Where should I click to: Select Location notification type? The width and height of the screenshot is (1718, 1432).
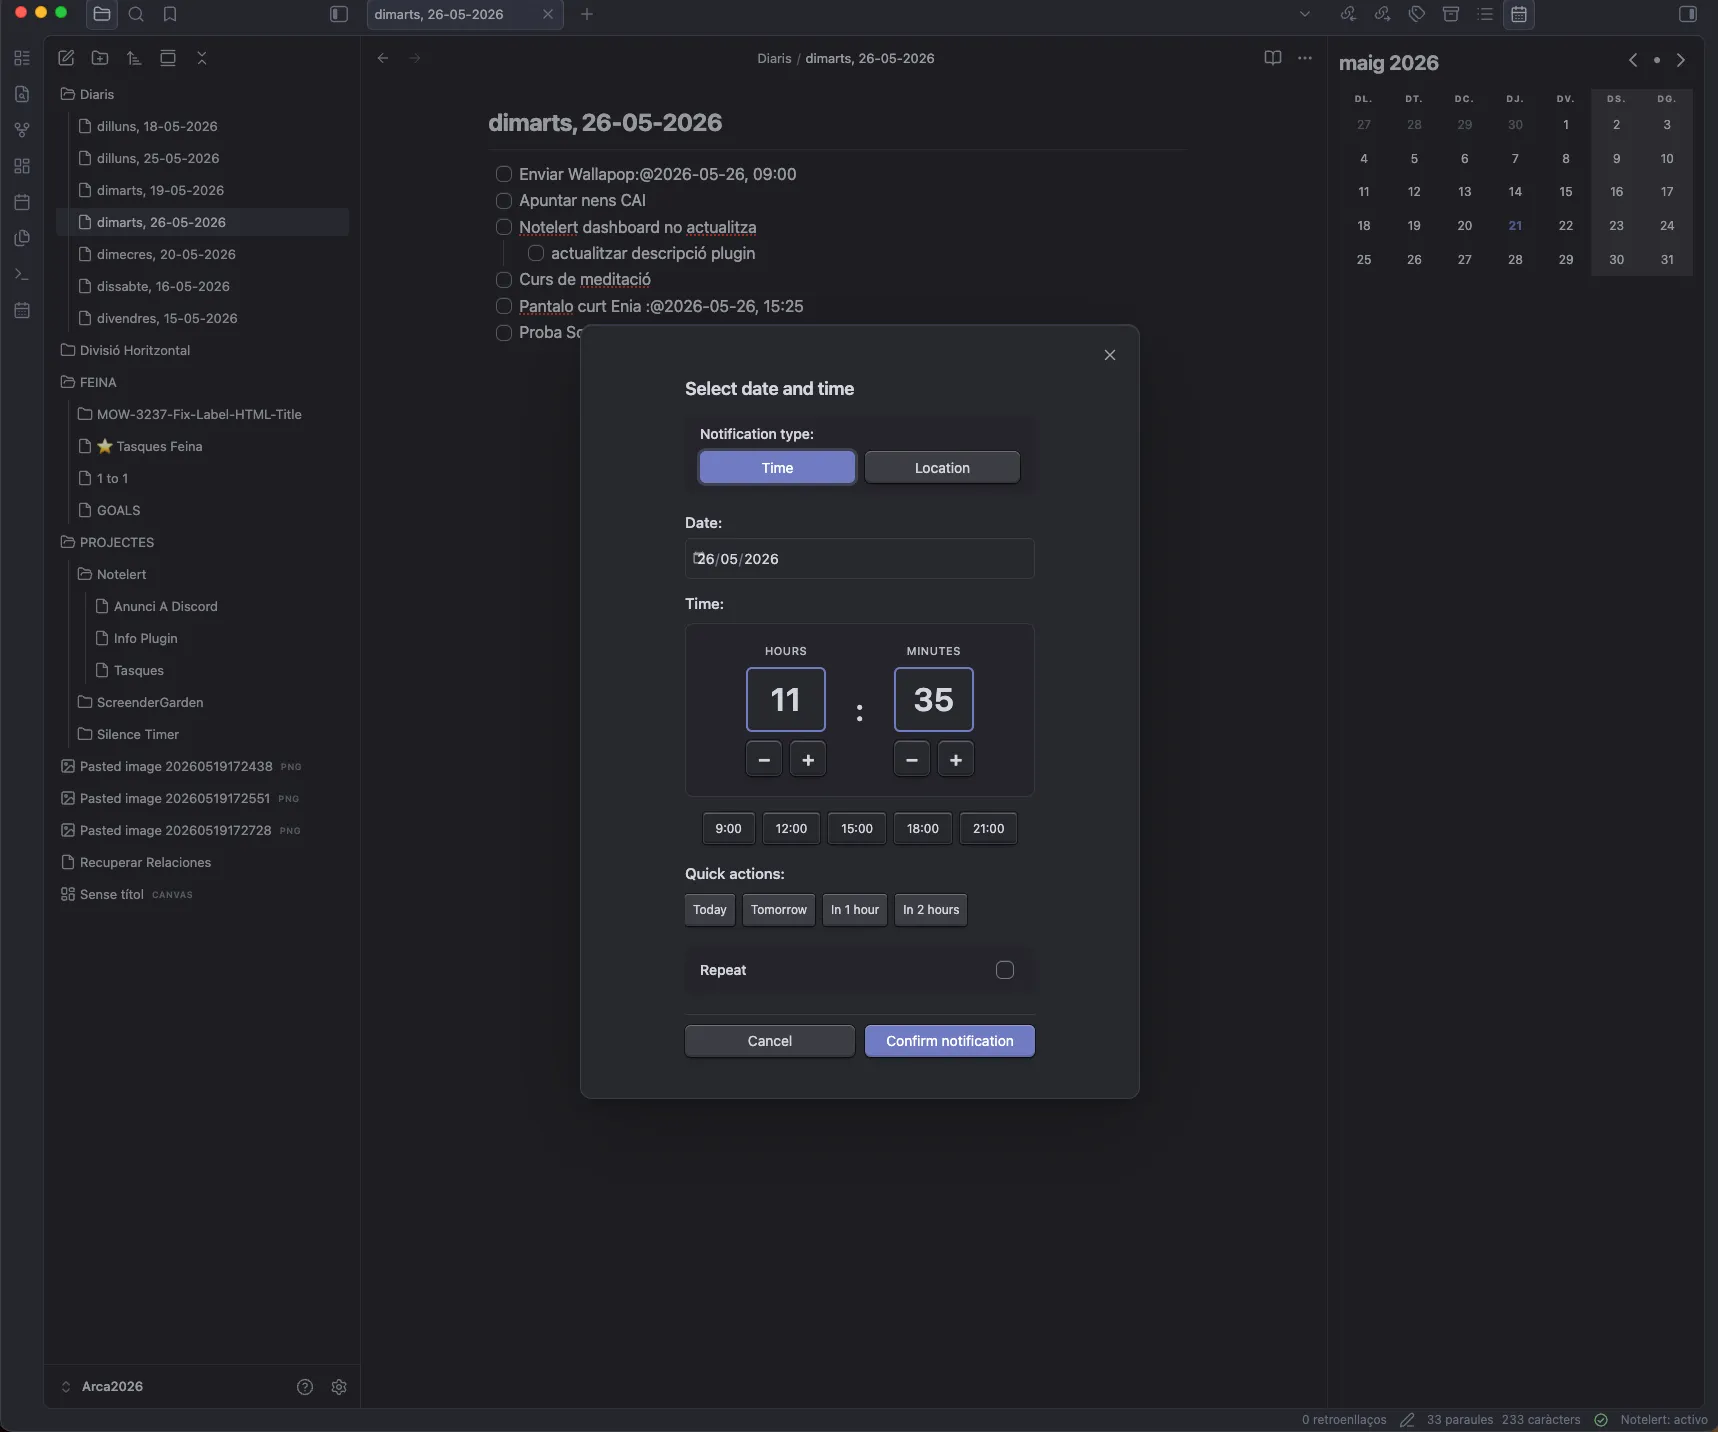942,468
